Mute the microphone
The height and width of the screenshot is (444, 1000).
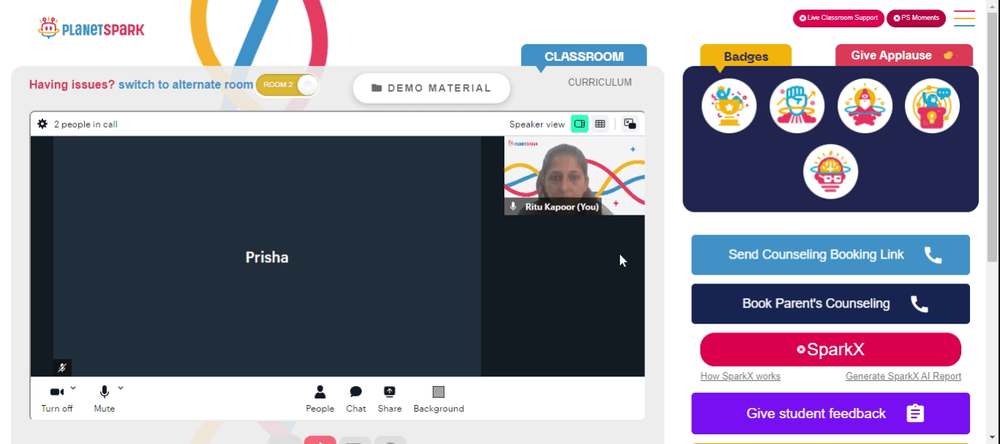(104, 398)
